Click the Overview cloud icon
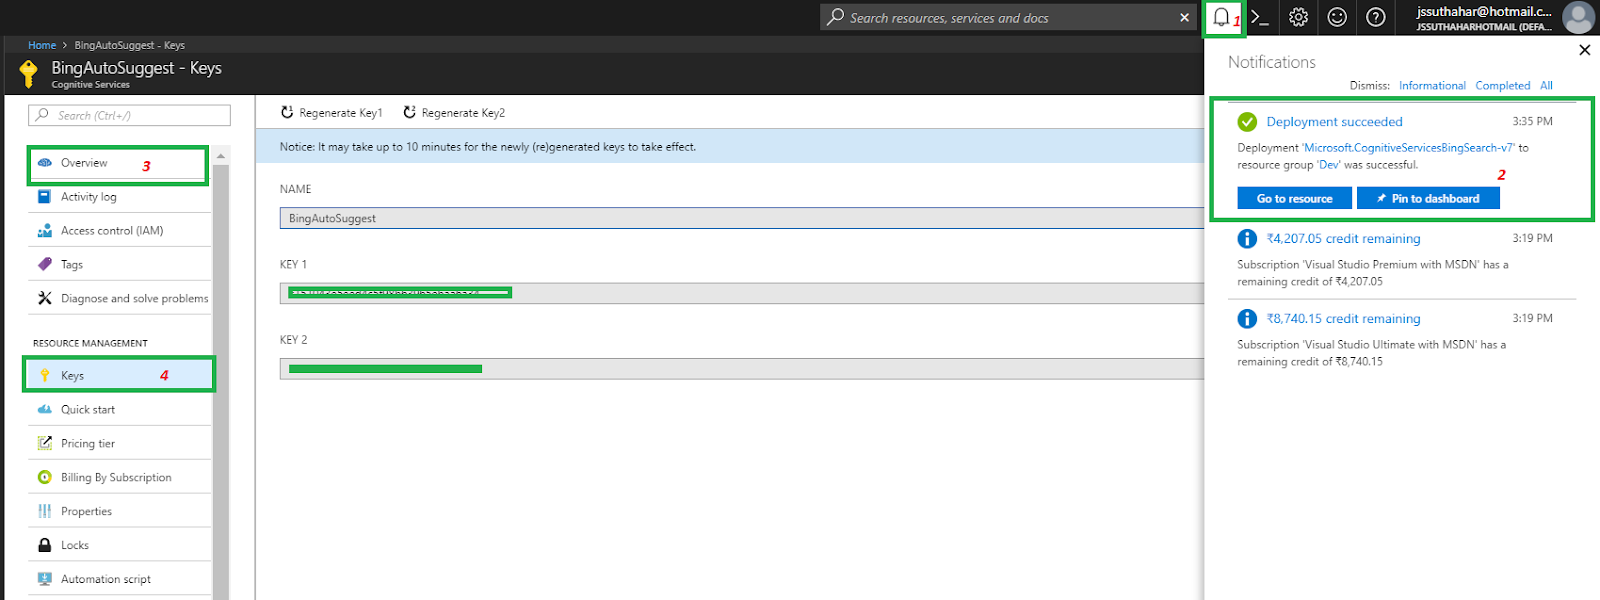The image size is (1600, 600). coord(44,163)
